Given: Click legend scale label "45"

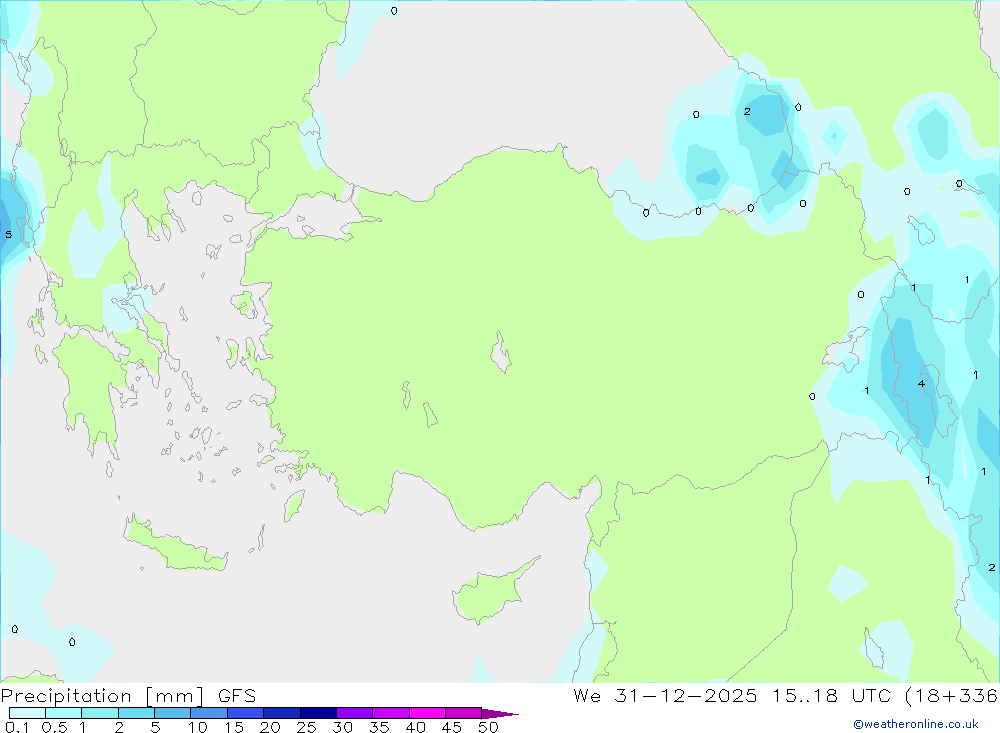Looking at the screenshot, I should [452, 727].
